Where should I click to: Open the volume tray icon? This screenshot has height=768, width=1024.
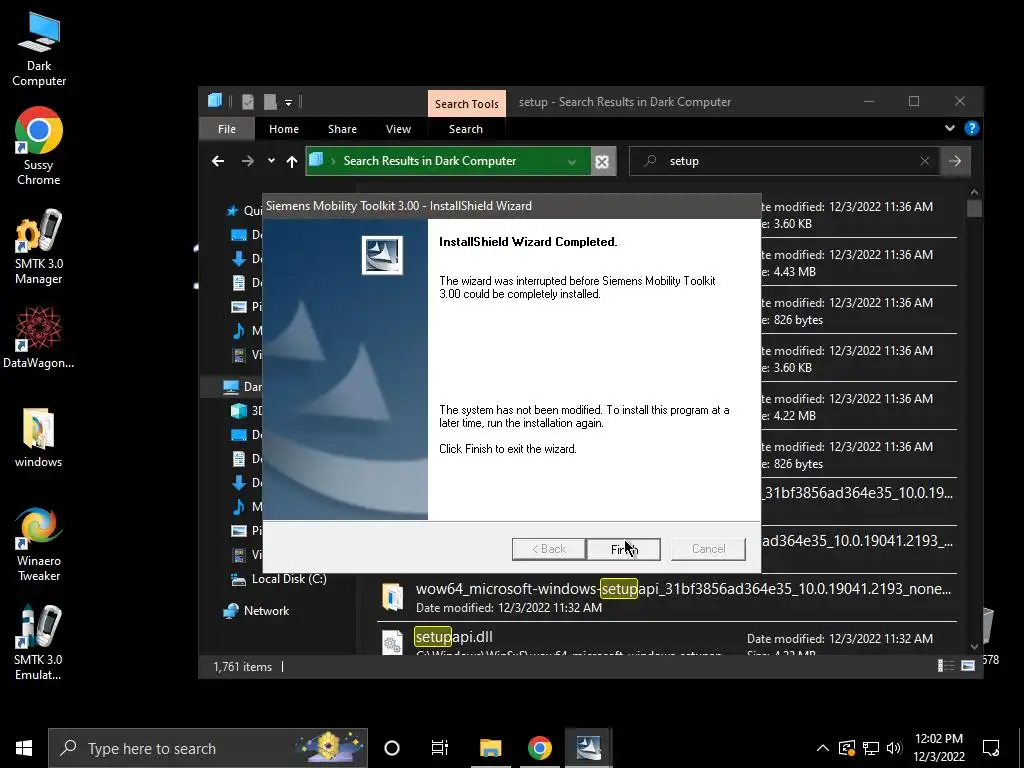pos(894,748)
